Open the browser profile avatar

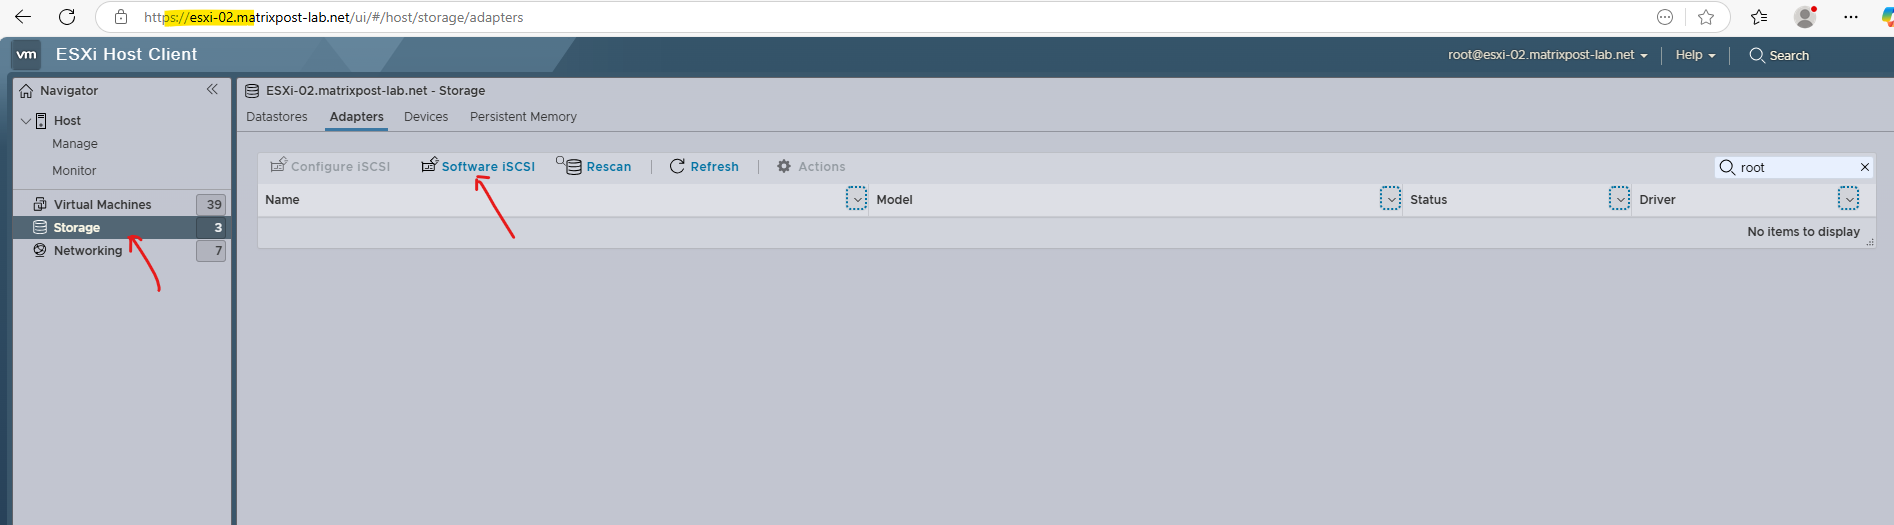[1805, 17]
